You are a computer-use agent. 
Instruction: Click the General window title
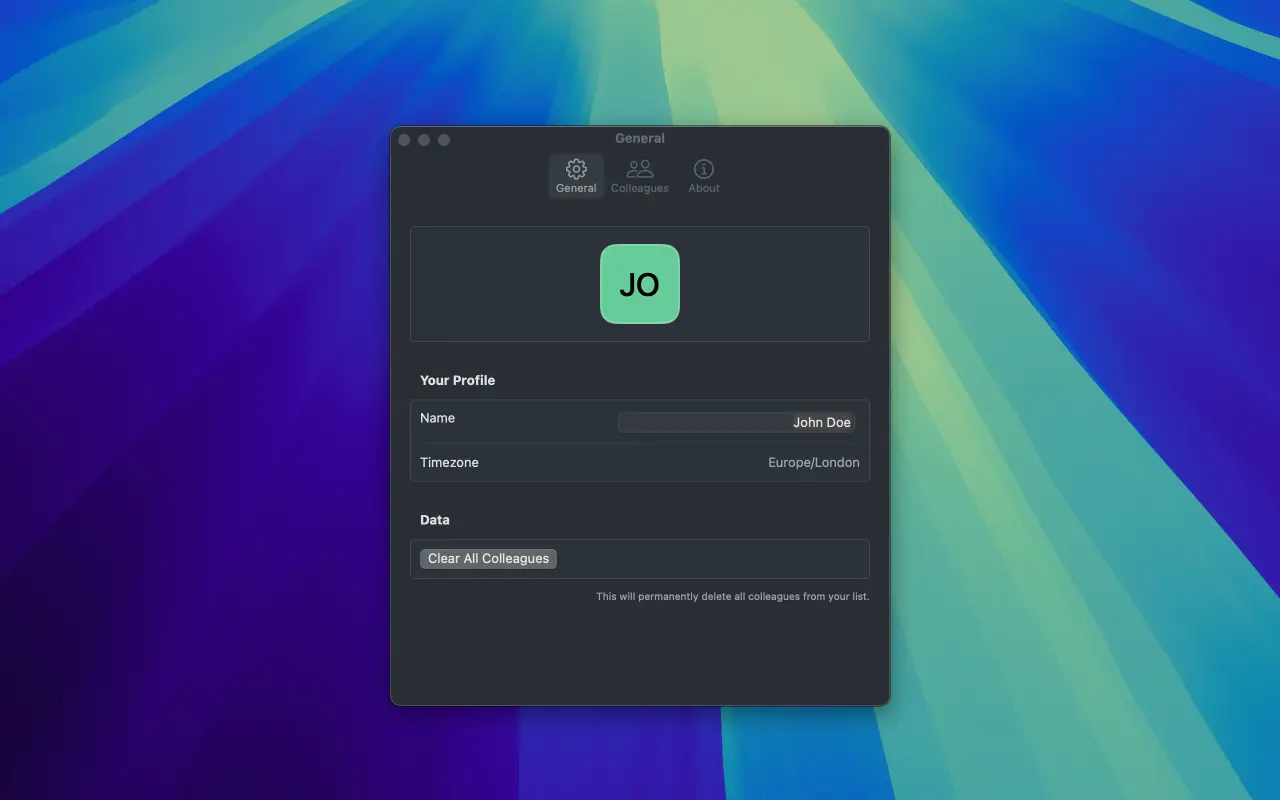pos(640,138)
